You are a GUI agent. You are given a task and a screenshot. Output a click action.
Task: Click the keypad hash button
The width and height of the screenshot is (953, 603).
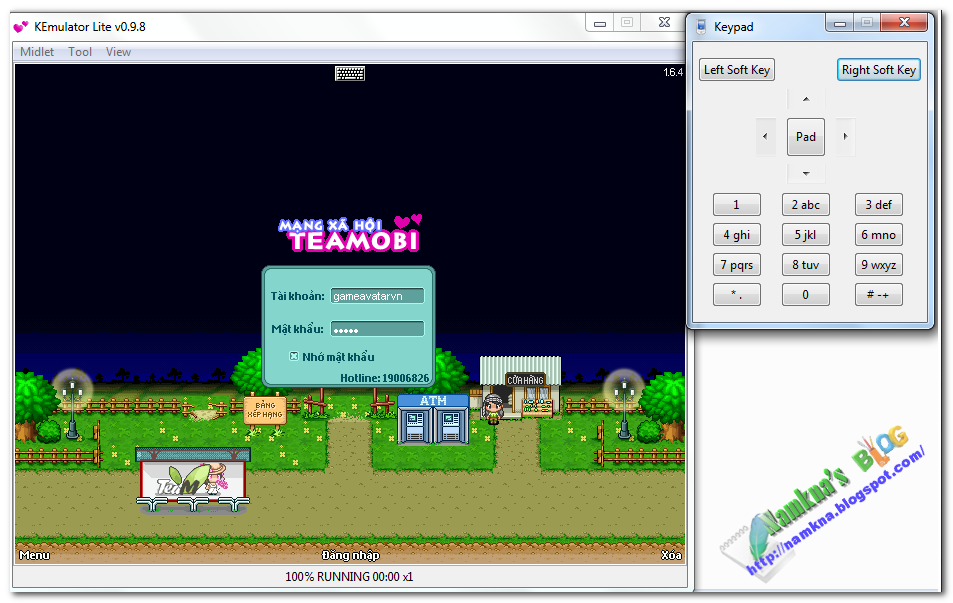(x=879, y=295)
